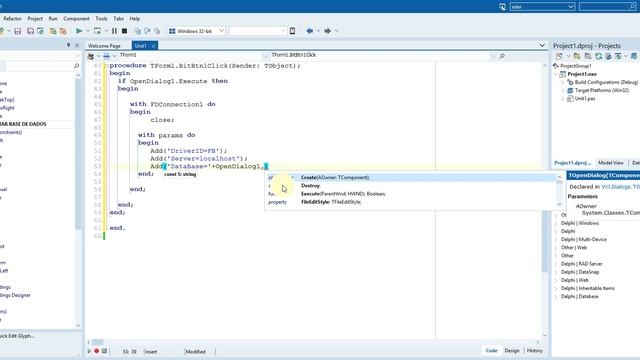Click the Add to Project folder icon in Projects panel
Image resolution: width=640 pixels, height=360 pixels.
coord(577,56)
